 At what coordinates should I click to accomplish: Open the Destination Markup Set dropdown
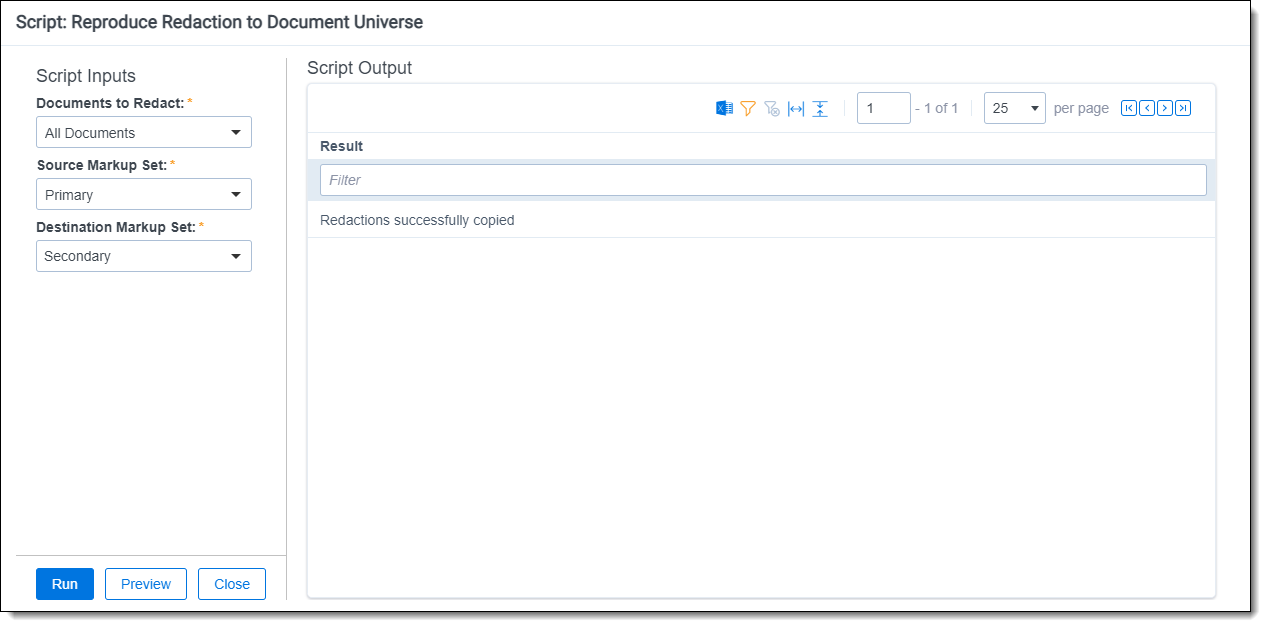pos(144,257)
